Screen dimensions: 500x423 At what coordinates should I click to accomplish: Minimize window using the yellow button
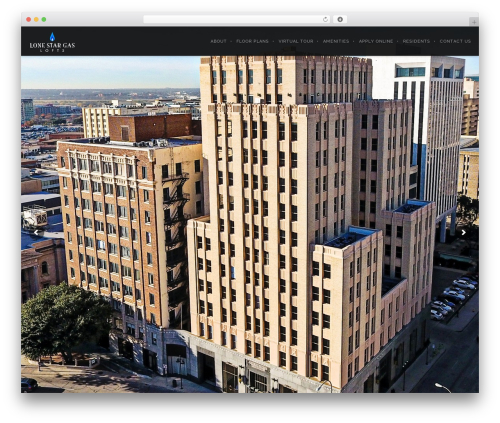click(x=36, y=19)
